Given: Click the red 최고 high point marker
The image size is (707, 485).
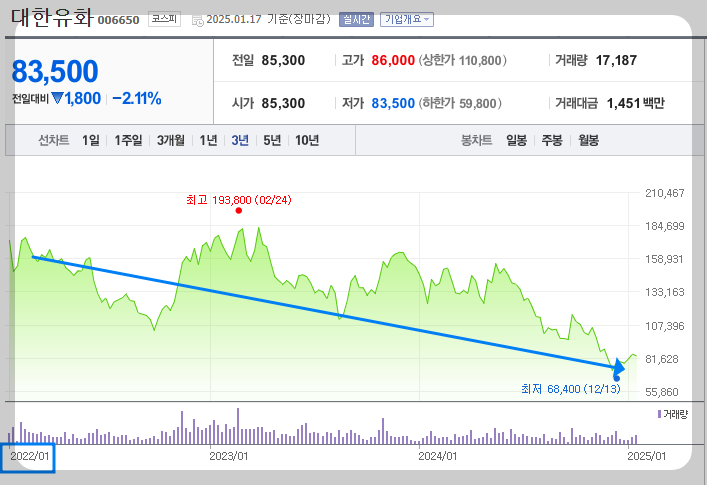Looking at the screenshot, I should coord(239,210).
